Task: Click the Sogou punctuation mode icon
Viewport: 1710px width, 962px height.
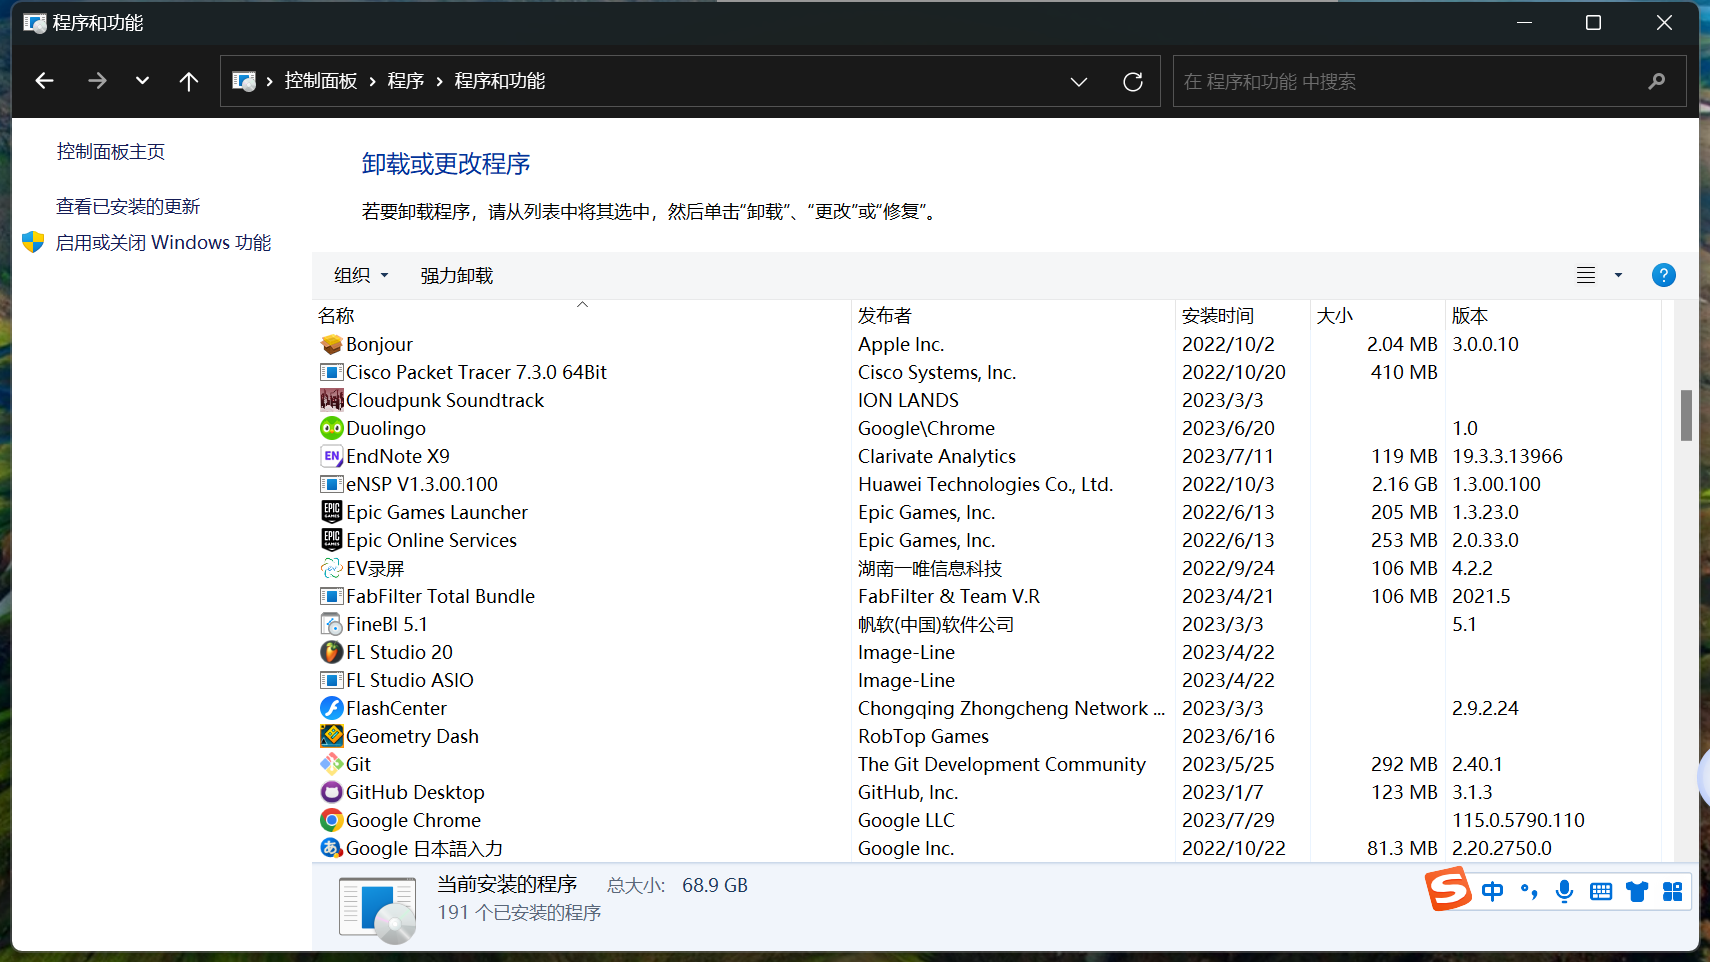Action: click(x=1529, y=891)
